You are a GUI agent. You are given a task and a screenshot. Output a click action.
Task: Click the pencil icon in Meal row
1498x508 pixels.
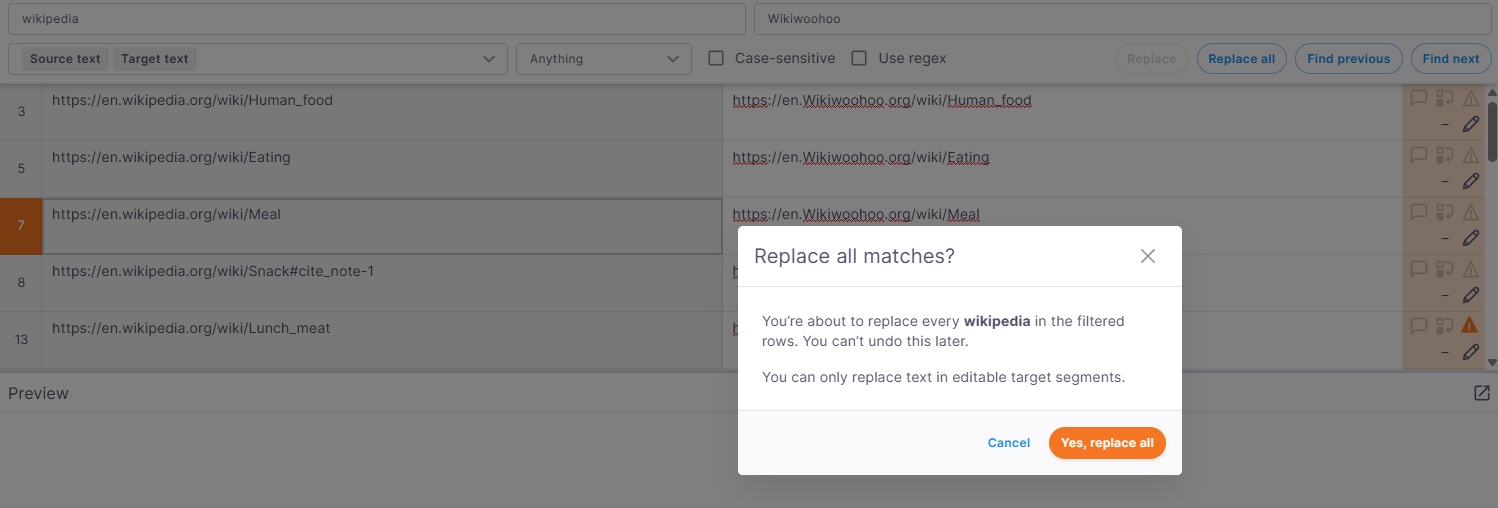coord(1470,239)
